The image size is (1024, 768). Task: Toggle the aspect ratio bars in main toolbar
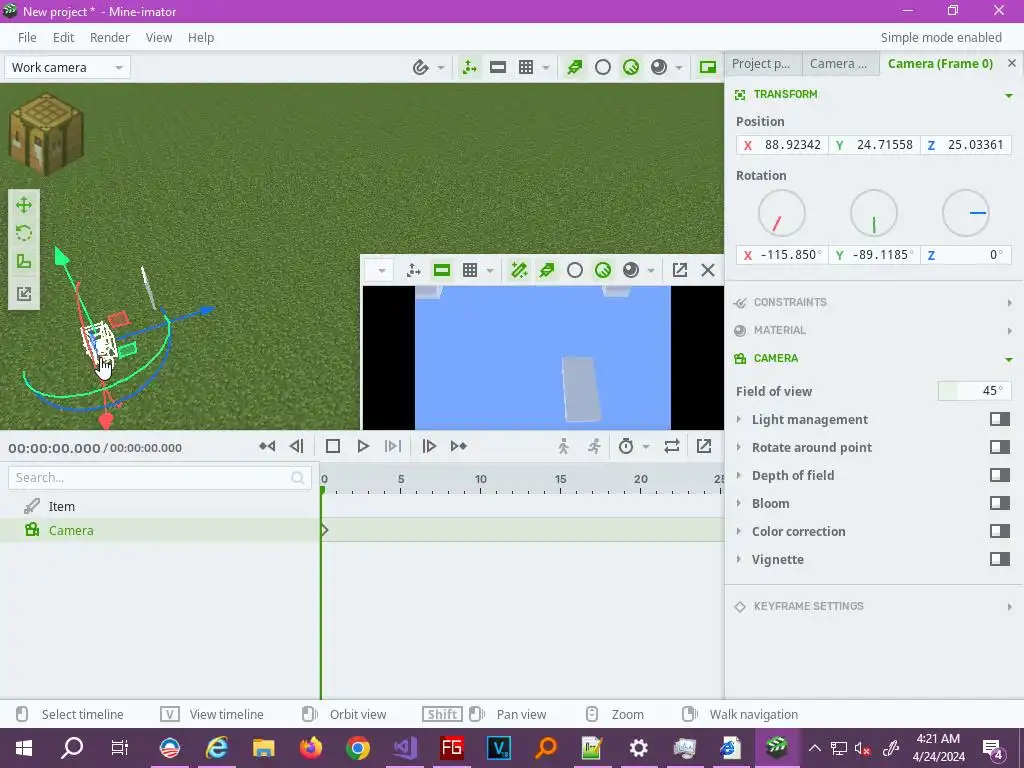(498, 67)
